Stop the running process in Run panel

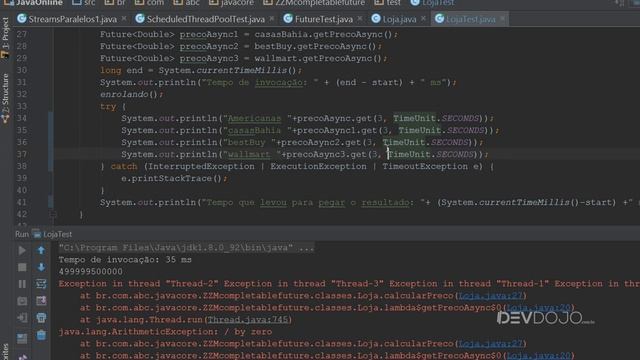(22, 267)
